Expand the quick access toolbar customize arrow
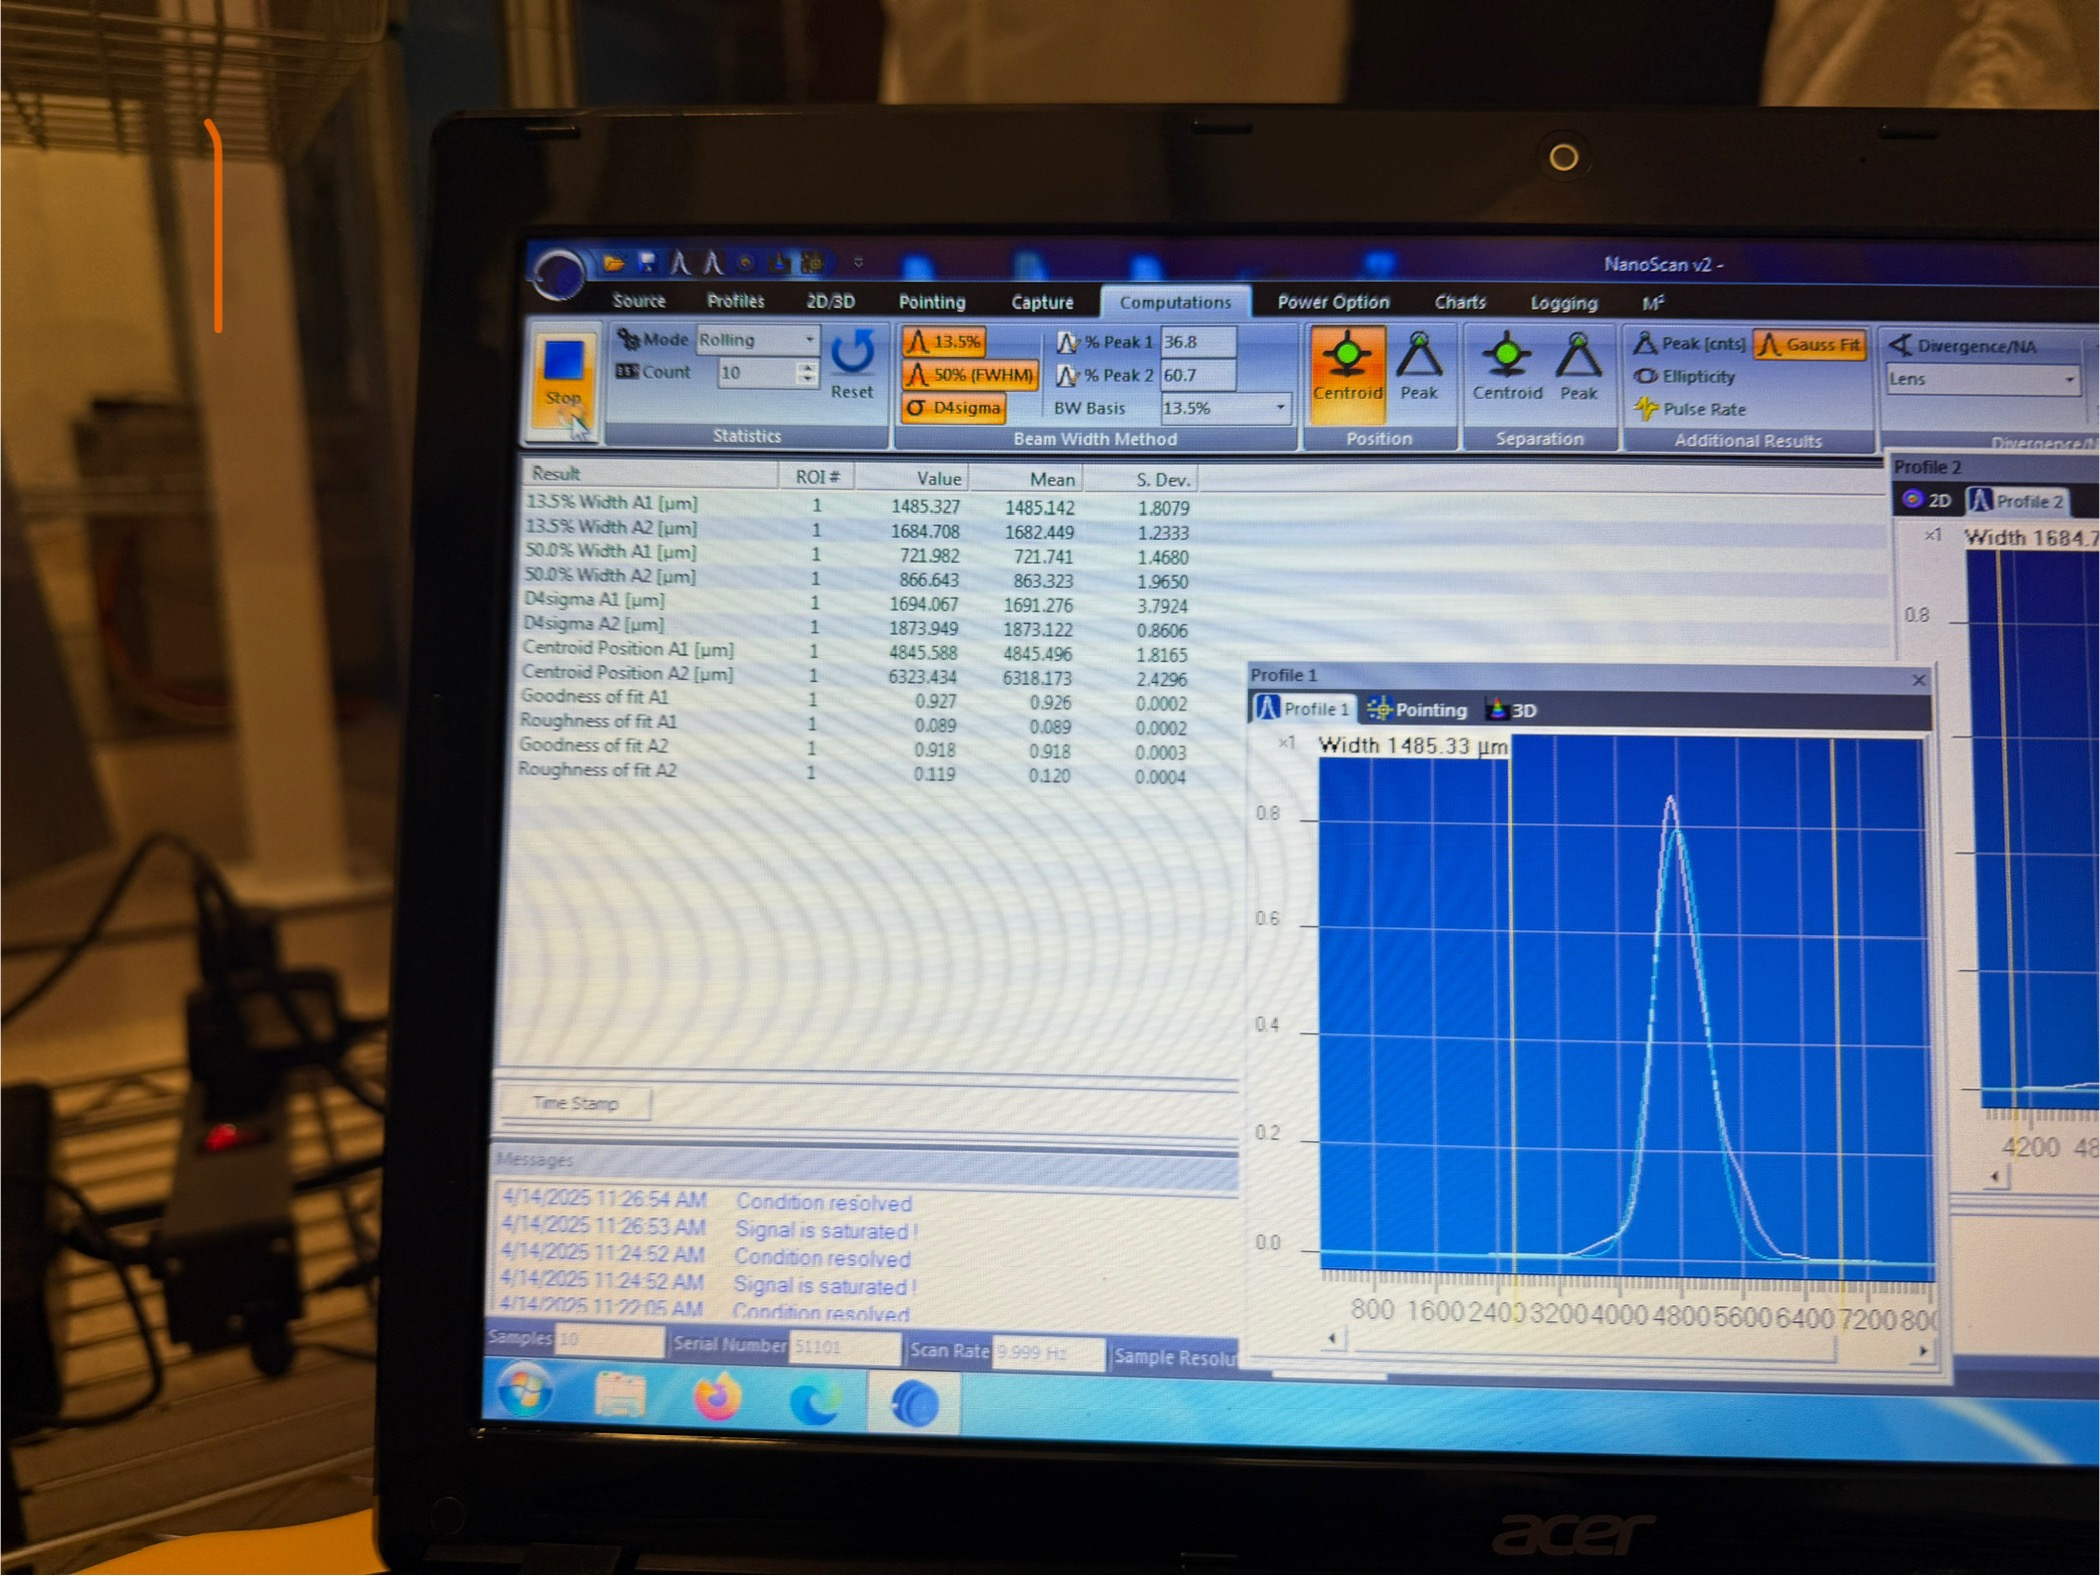 [x=858, y=263]
